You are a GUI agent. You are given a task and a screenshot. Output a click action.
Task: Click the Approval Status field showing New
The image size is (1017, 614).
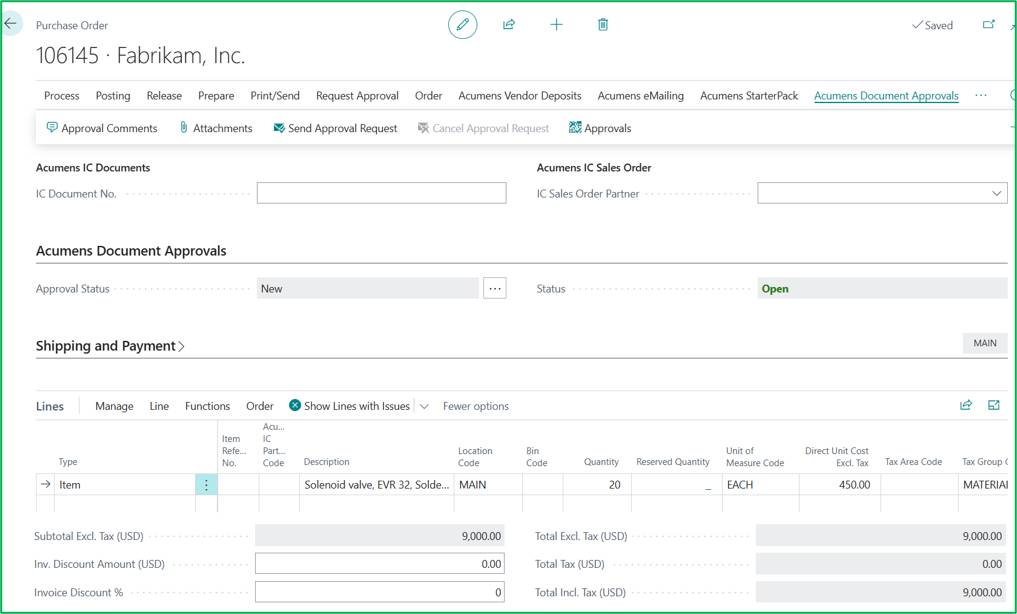(x=368, y=289)
